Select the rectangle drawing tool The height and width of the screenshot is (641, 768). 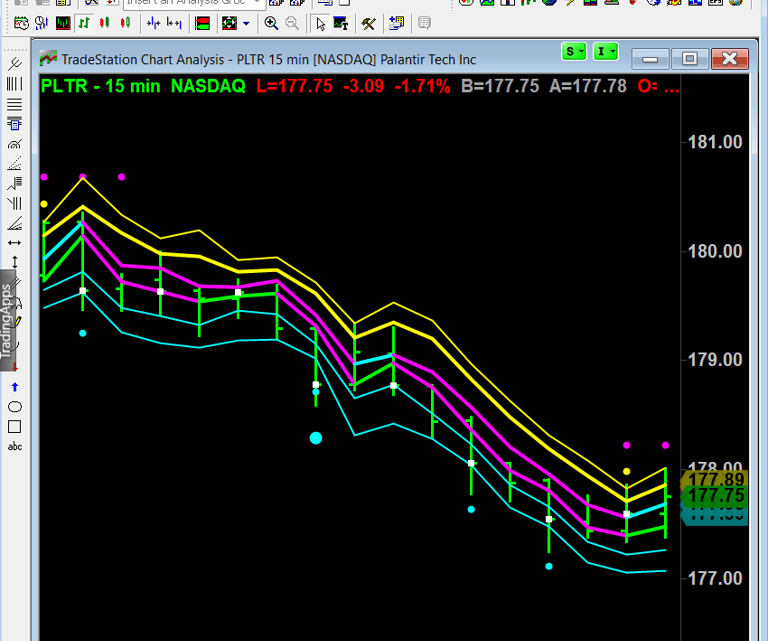click(x=15, y=427)
